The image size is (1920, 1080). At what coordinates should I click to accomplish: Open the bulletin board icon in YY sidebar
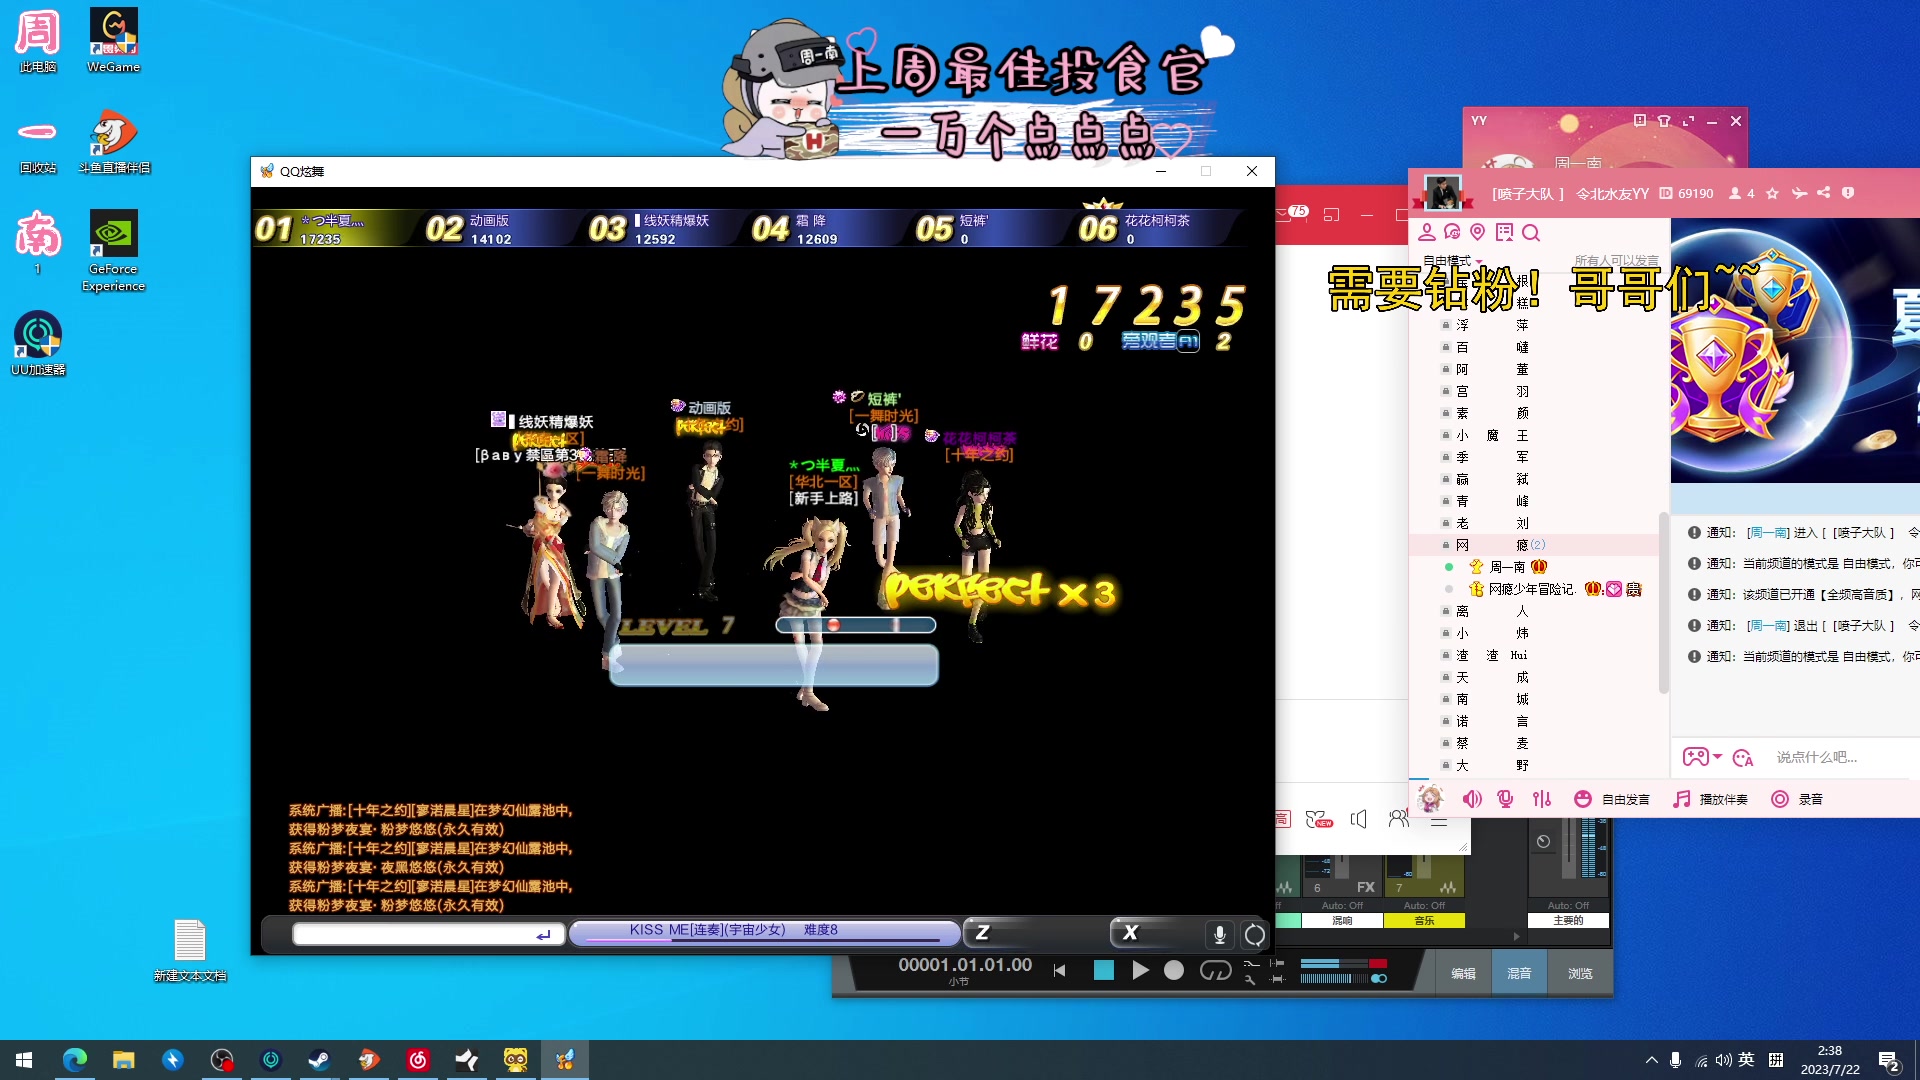[x=1504, y=233]
